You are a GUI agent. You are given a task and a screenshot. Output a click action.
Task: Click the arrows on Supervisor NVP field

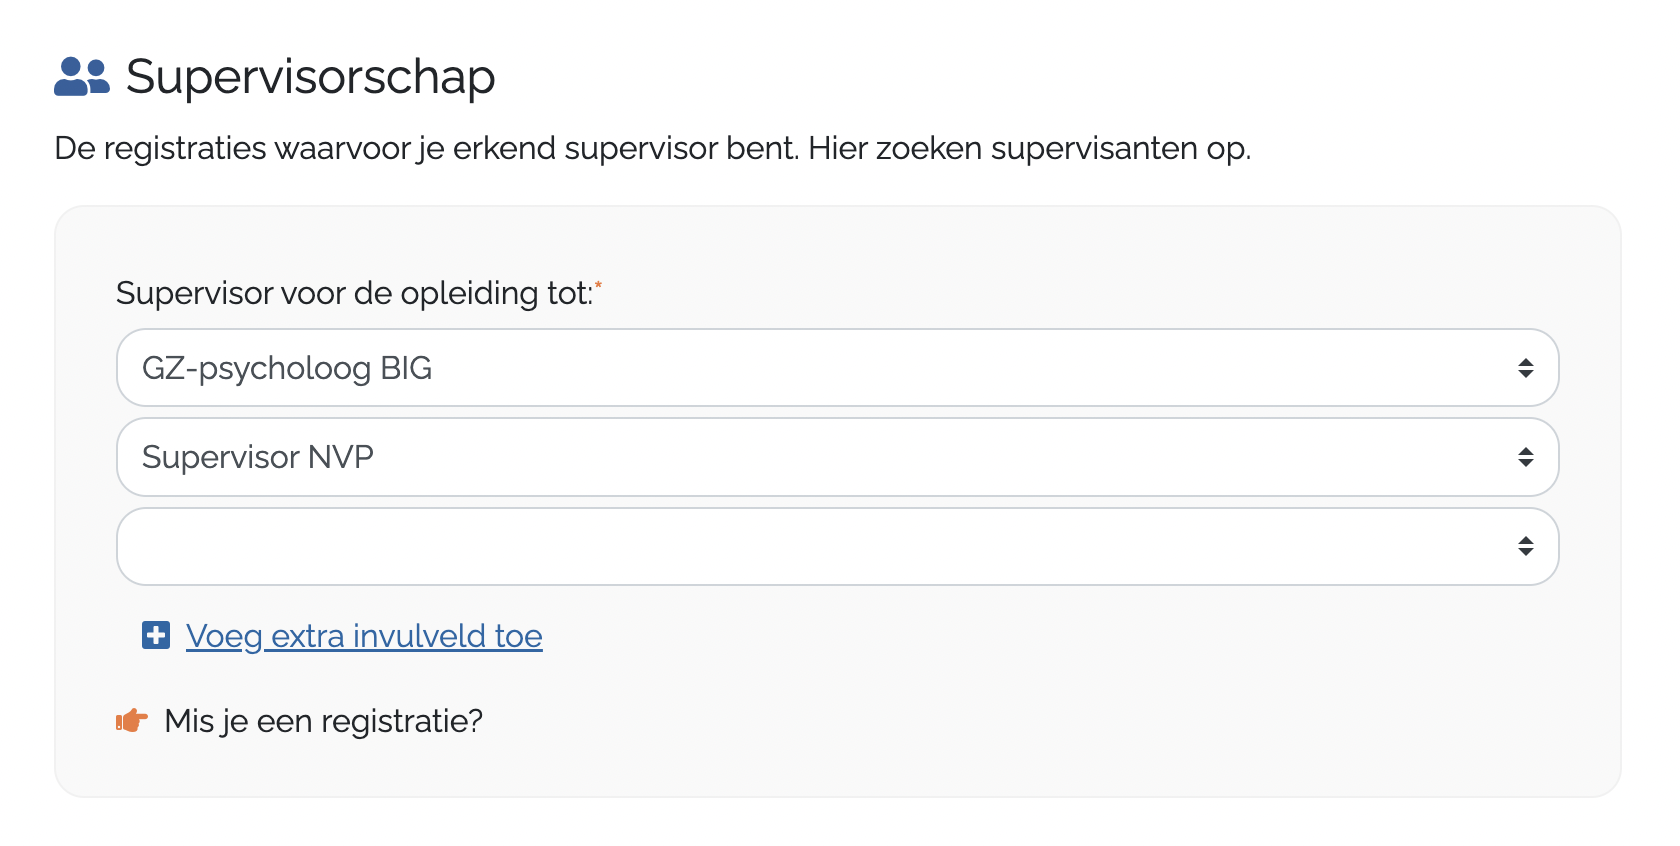point(1525,457)
